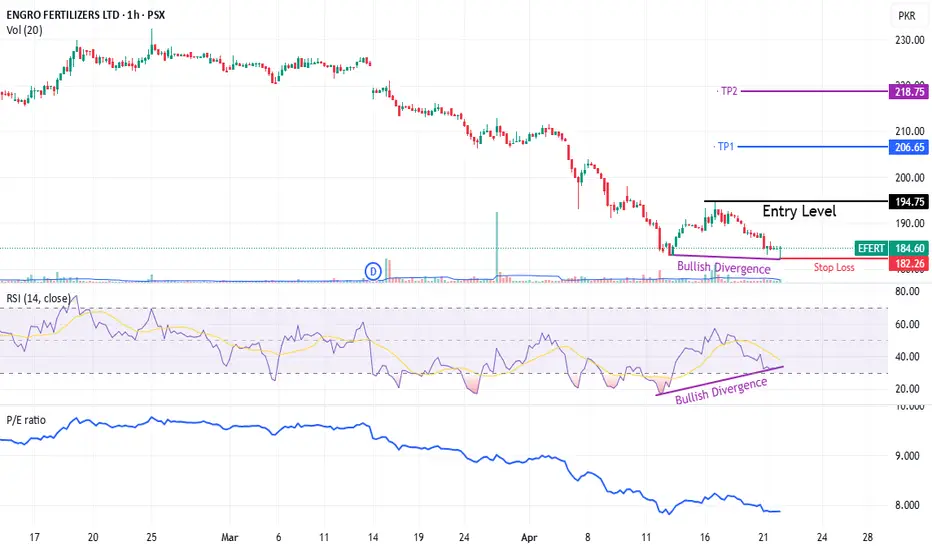932x550 pixels.
Task: Click the TP1 text label on chart
Action: point(726,146)
